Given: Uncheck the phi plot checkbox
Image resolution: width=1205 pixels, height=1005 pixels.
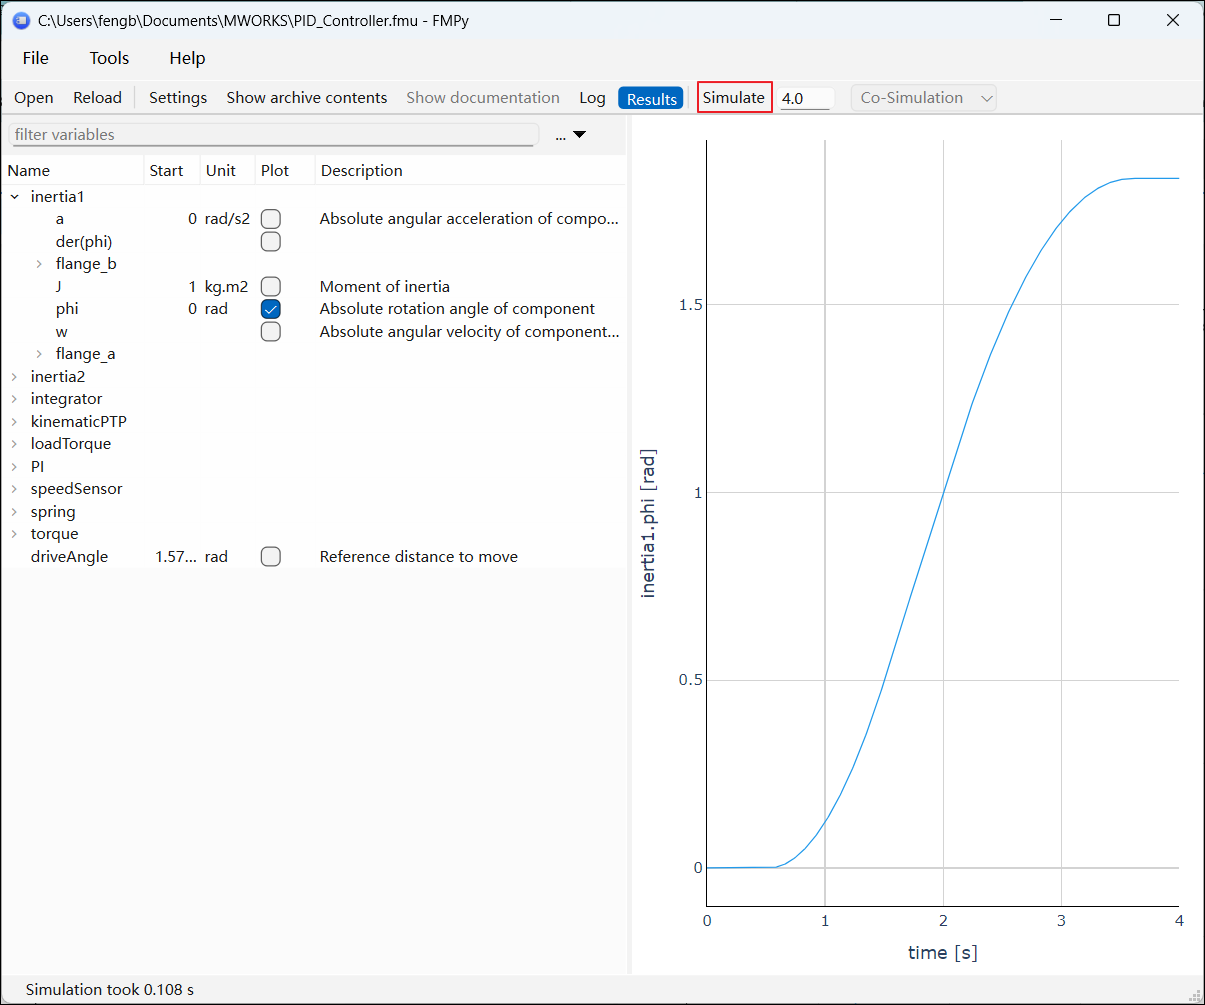Looking at the screenshot, I should pos(270,309).
